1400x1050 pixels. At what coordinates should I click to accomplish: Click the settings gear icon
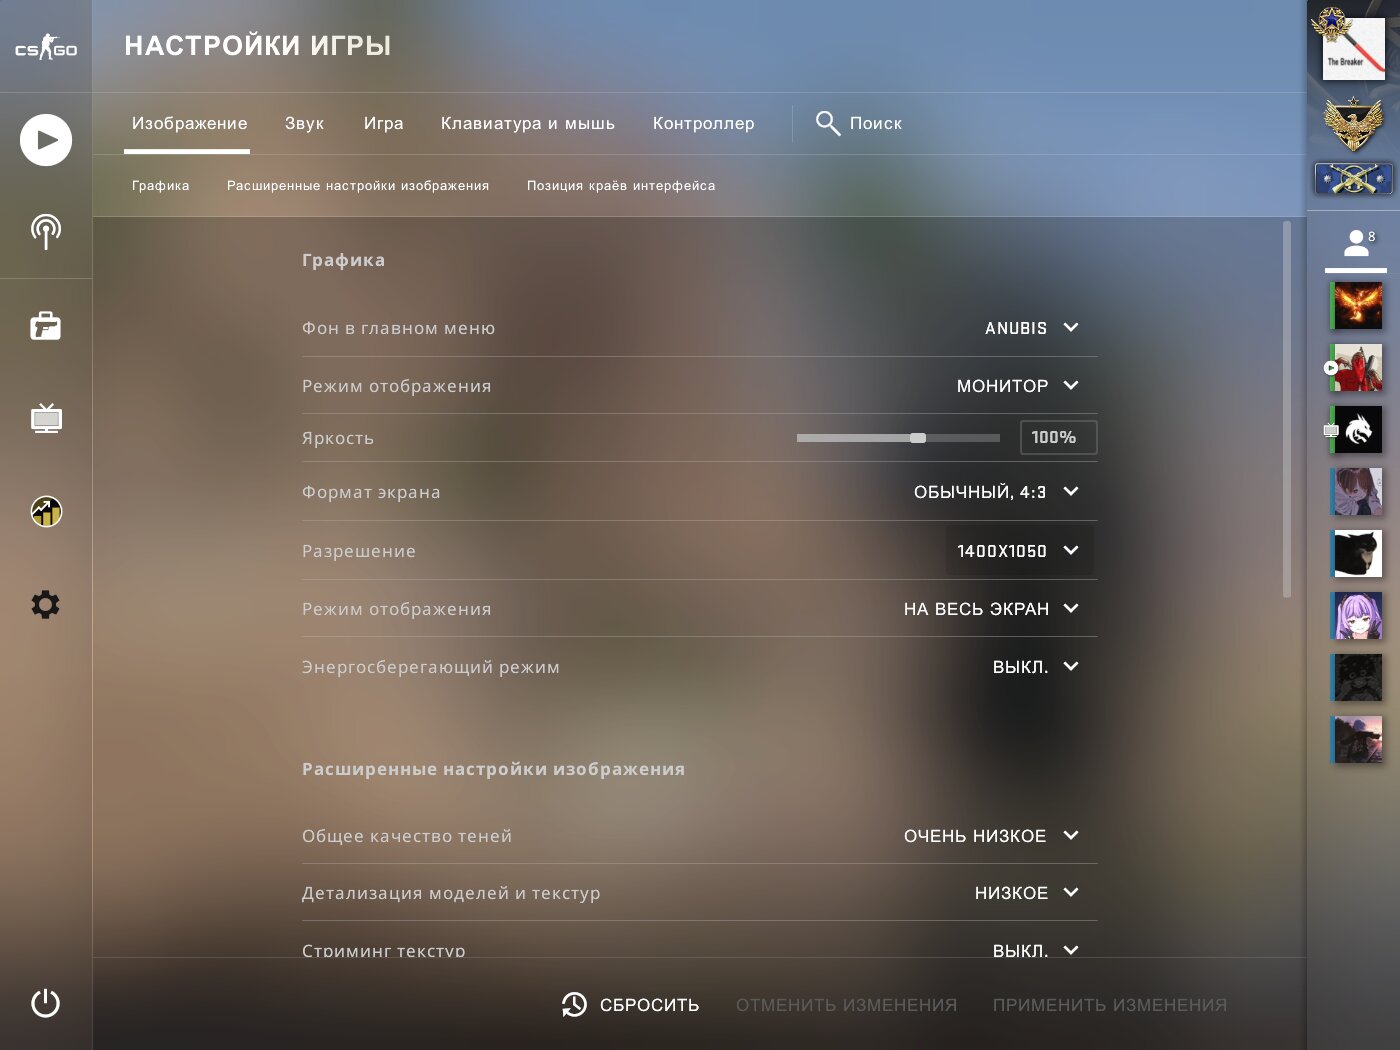(46, 604)
